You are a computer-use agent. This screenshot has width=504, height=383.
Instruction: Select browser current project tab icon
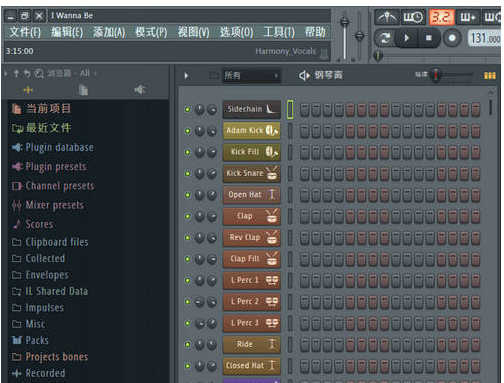[x=83, y=90]
